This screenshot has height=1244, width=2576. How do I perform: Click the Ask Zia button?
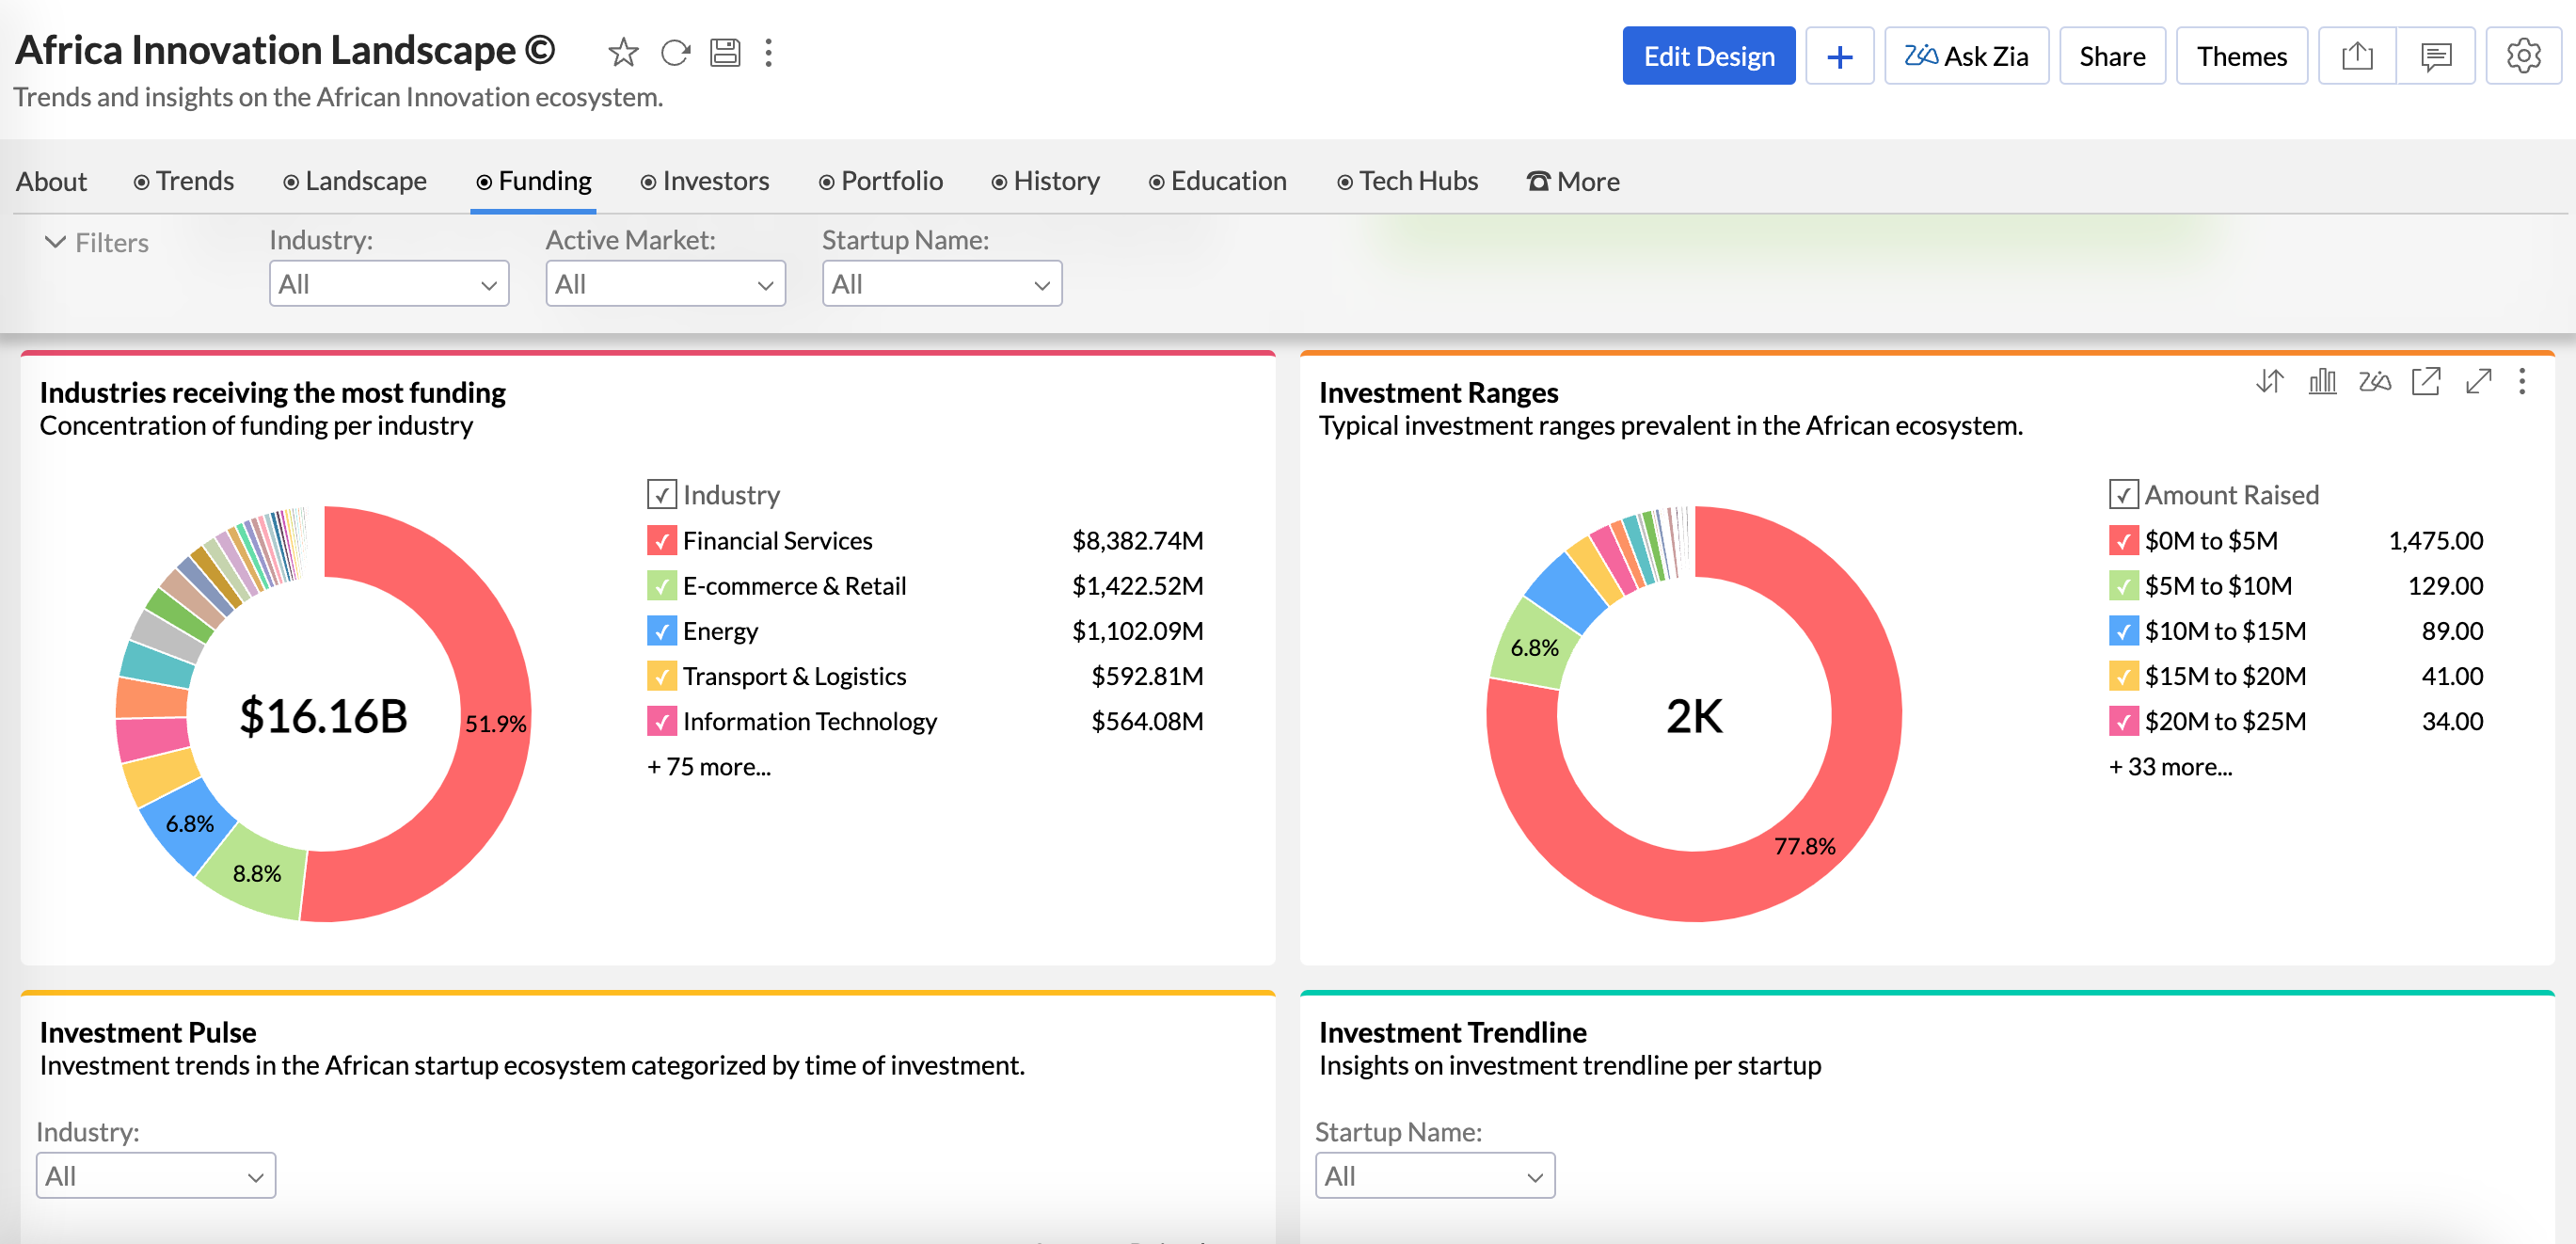point(1966,56)
